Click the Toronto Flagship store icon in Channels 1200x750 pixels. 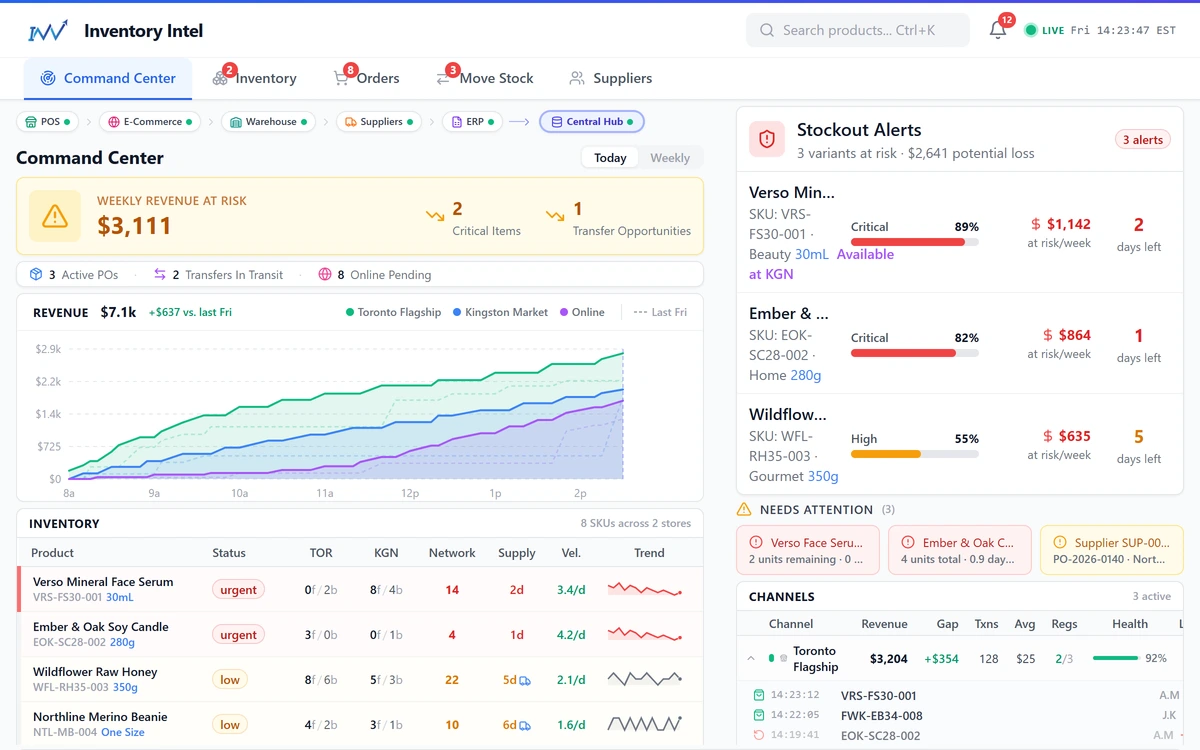783,658
